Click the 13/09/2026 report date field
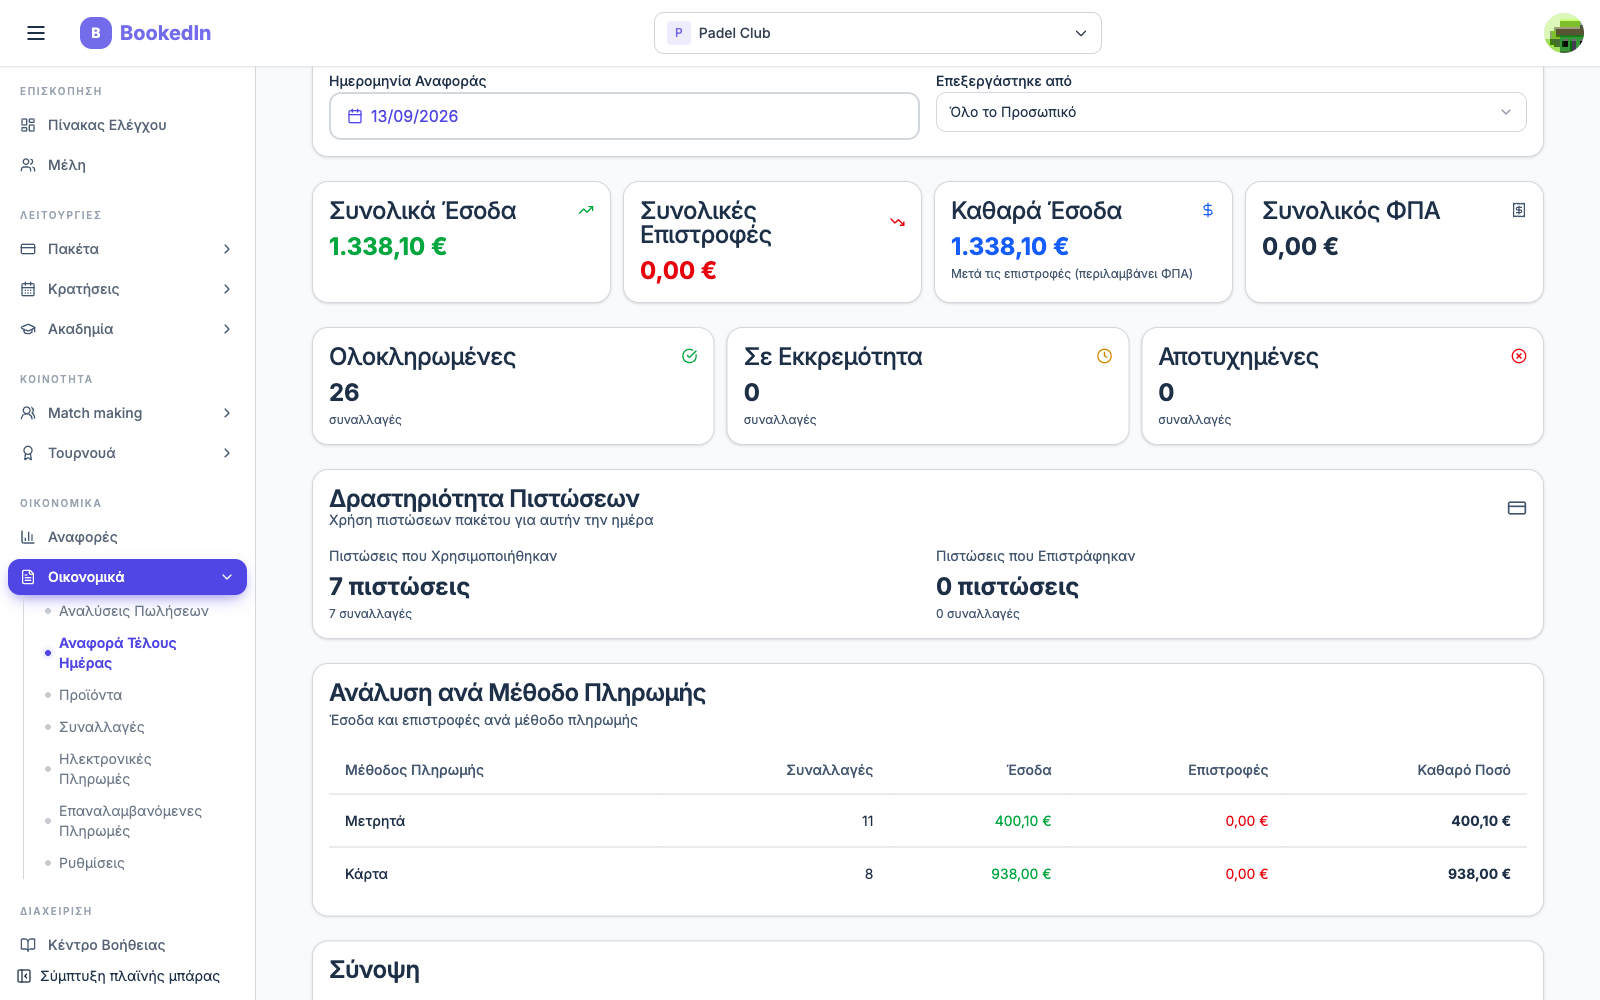This screenshot has width=1600, height=1000. 624,116
